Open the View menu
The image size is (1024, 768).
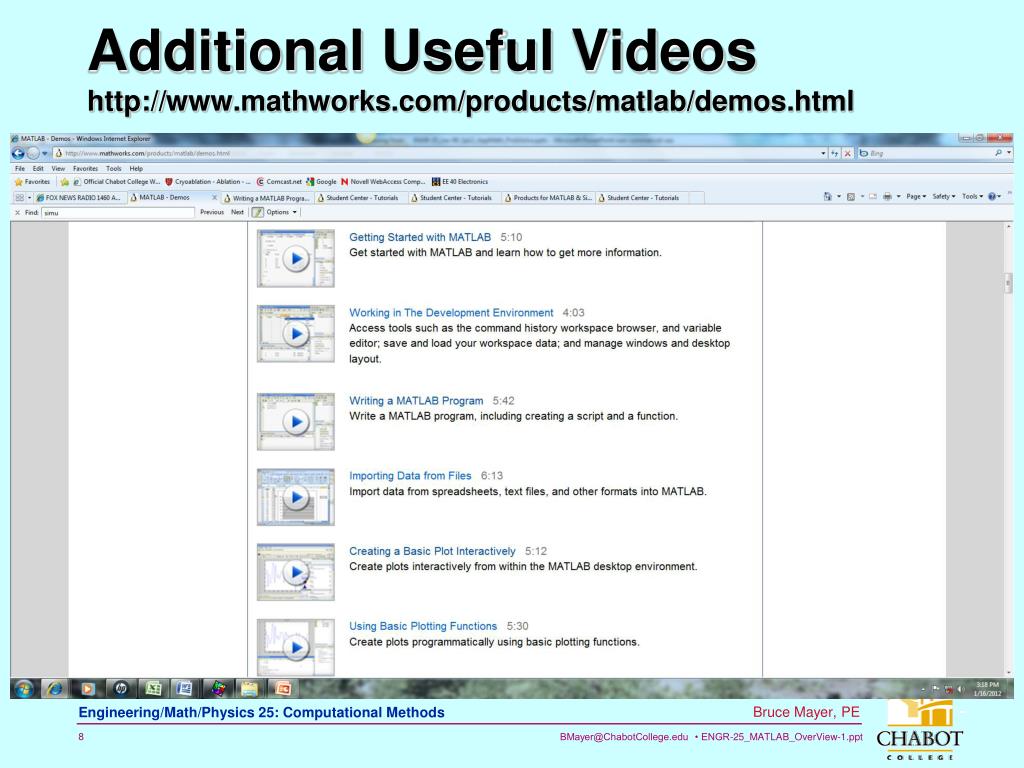coord(58,168)
